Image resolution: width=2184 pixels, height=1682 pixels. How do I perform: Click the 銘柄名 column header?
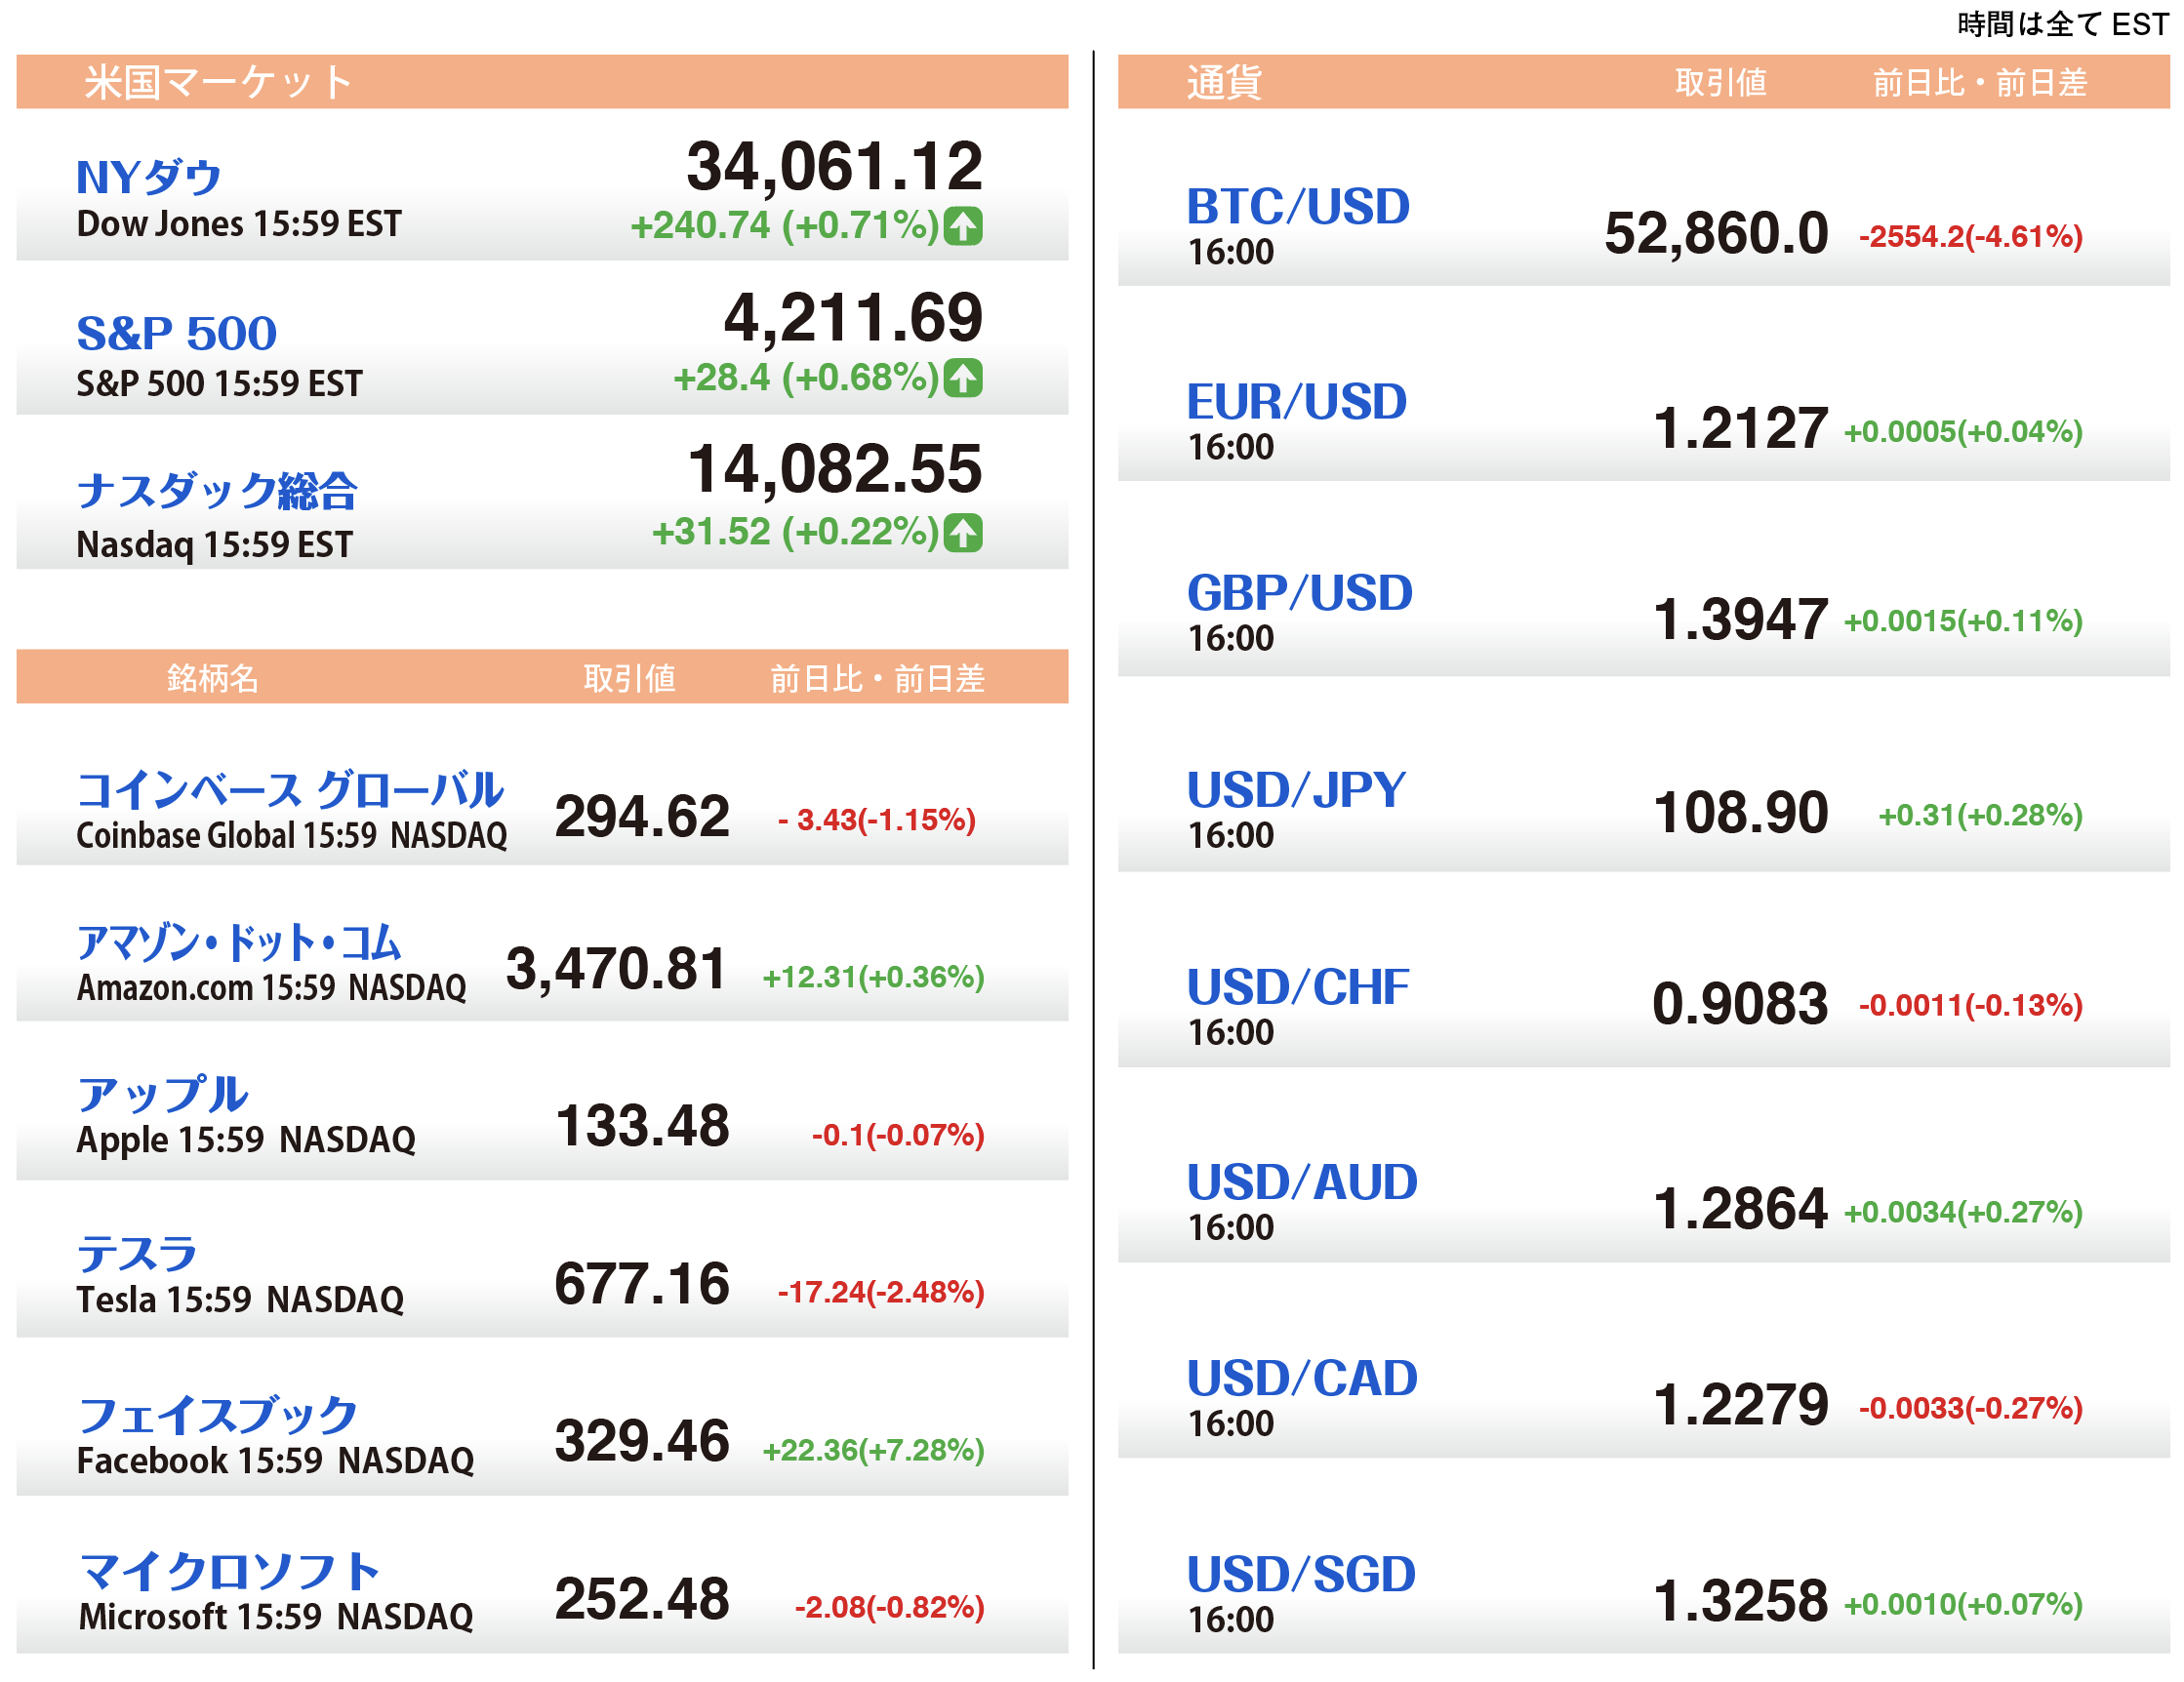(x=213, y=678)
